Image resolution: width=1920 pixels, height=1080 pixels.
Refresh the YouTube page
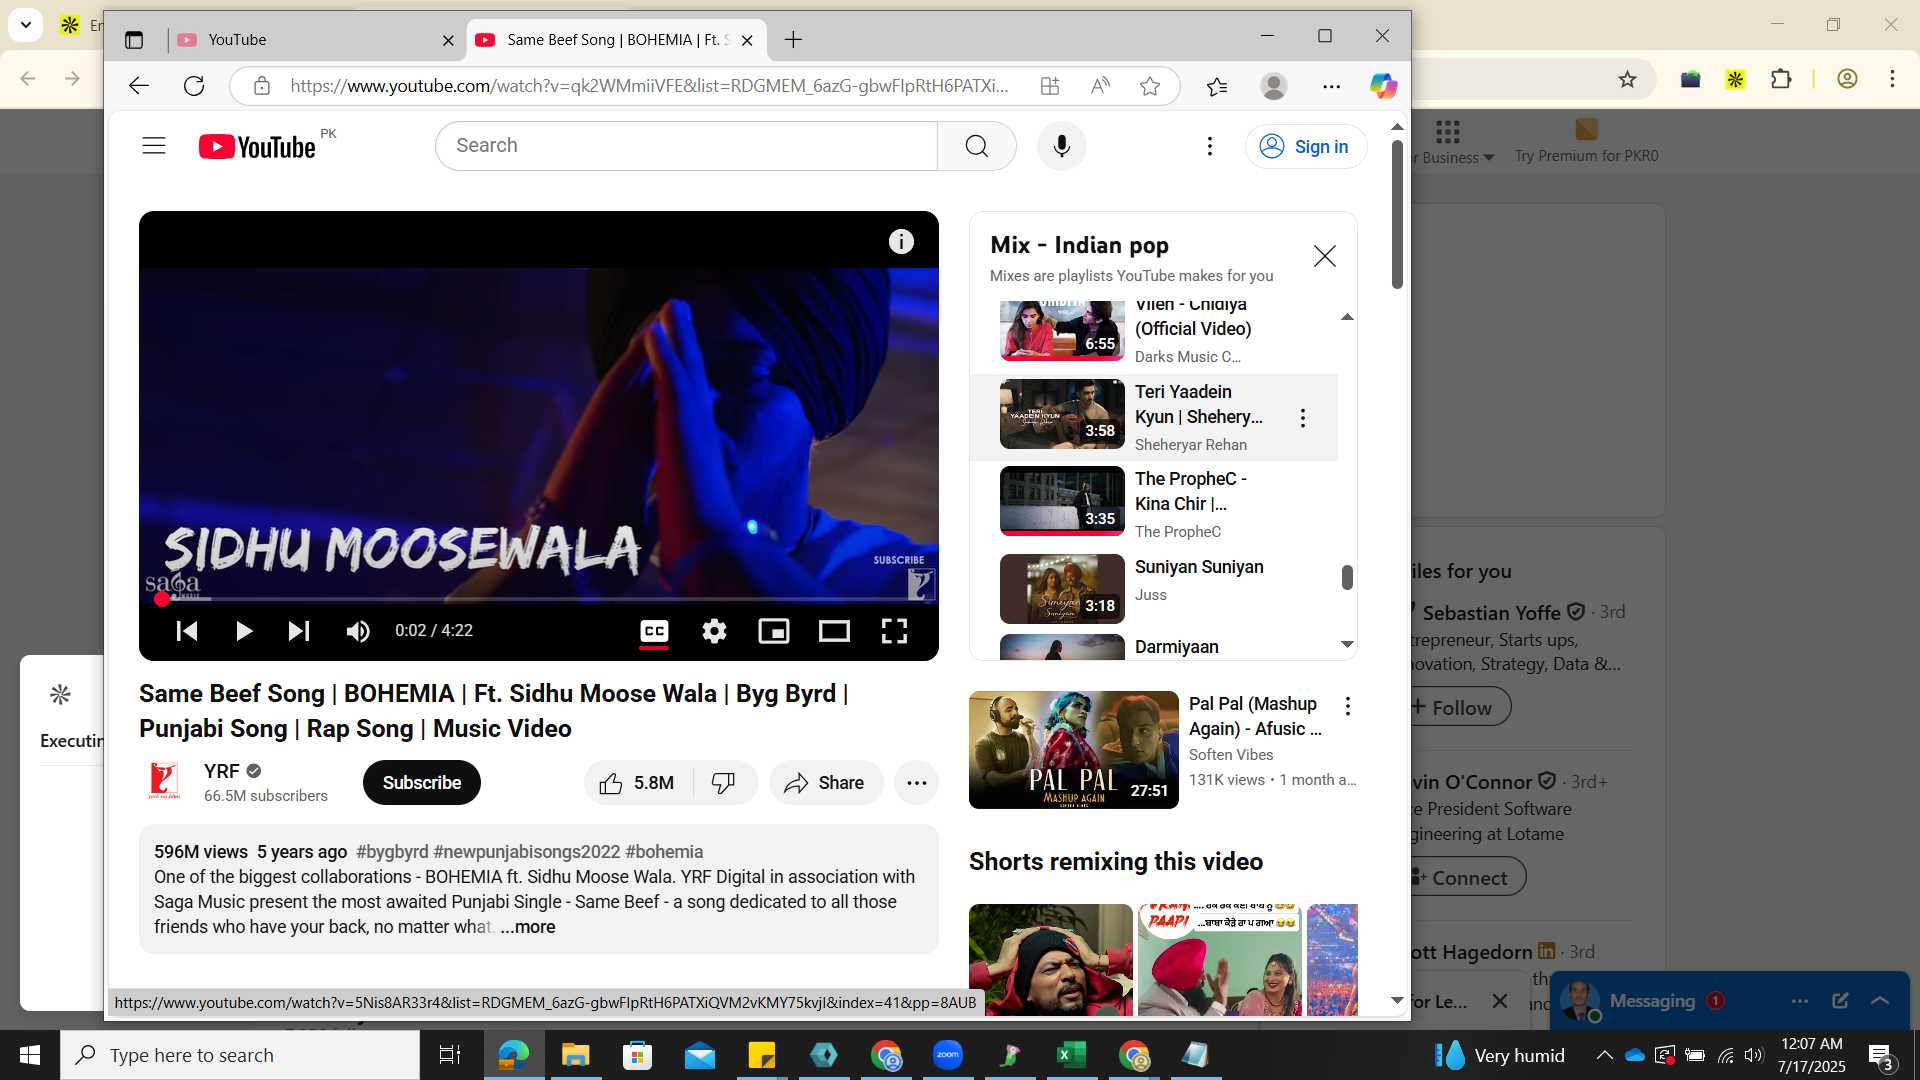click(x=194, y=86)
